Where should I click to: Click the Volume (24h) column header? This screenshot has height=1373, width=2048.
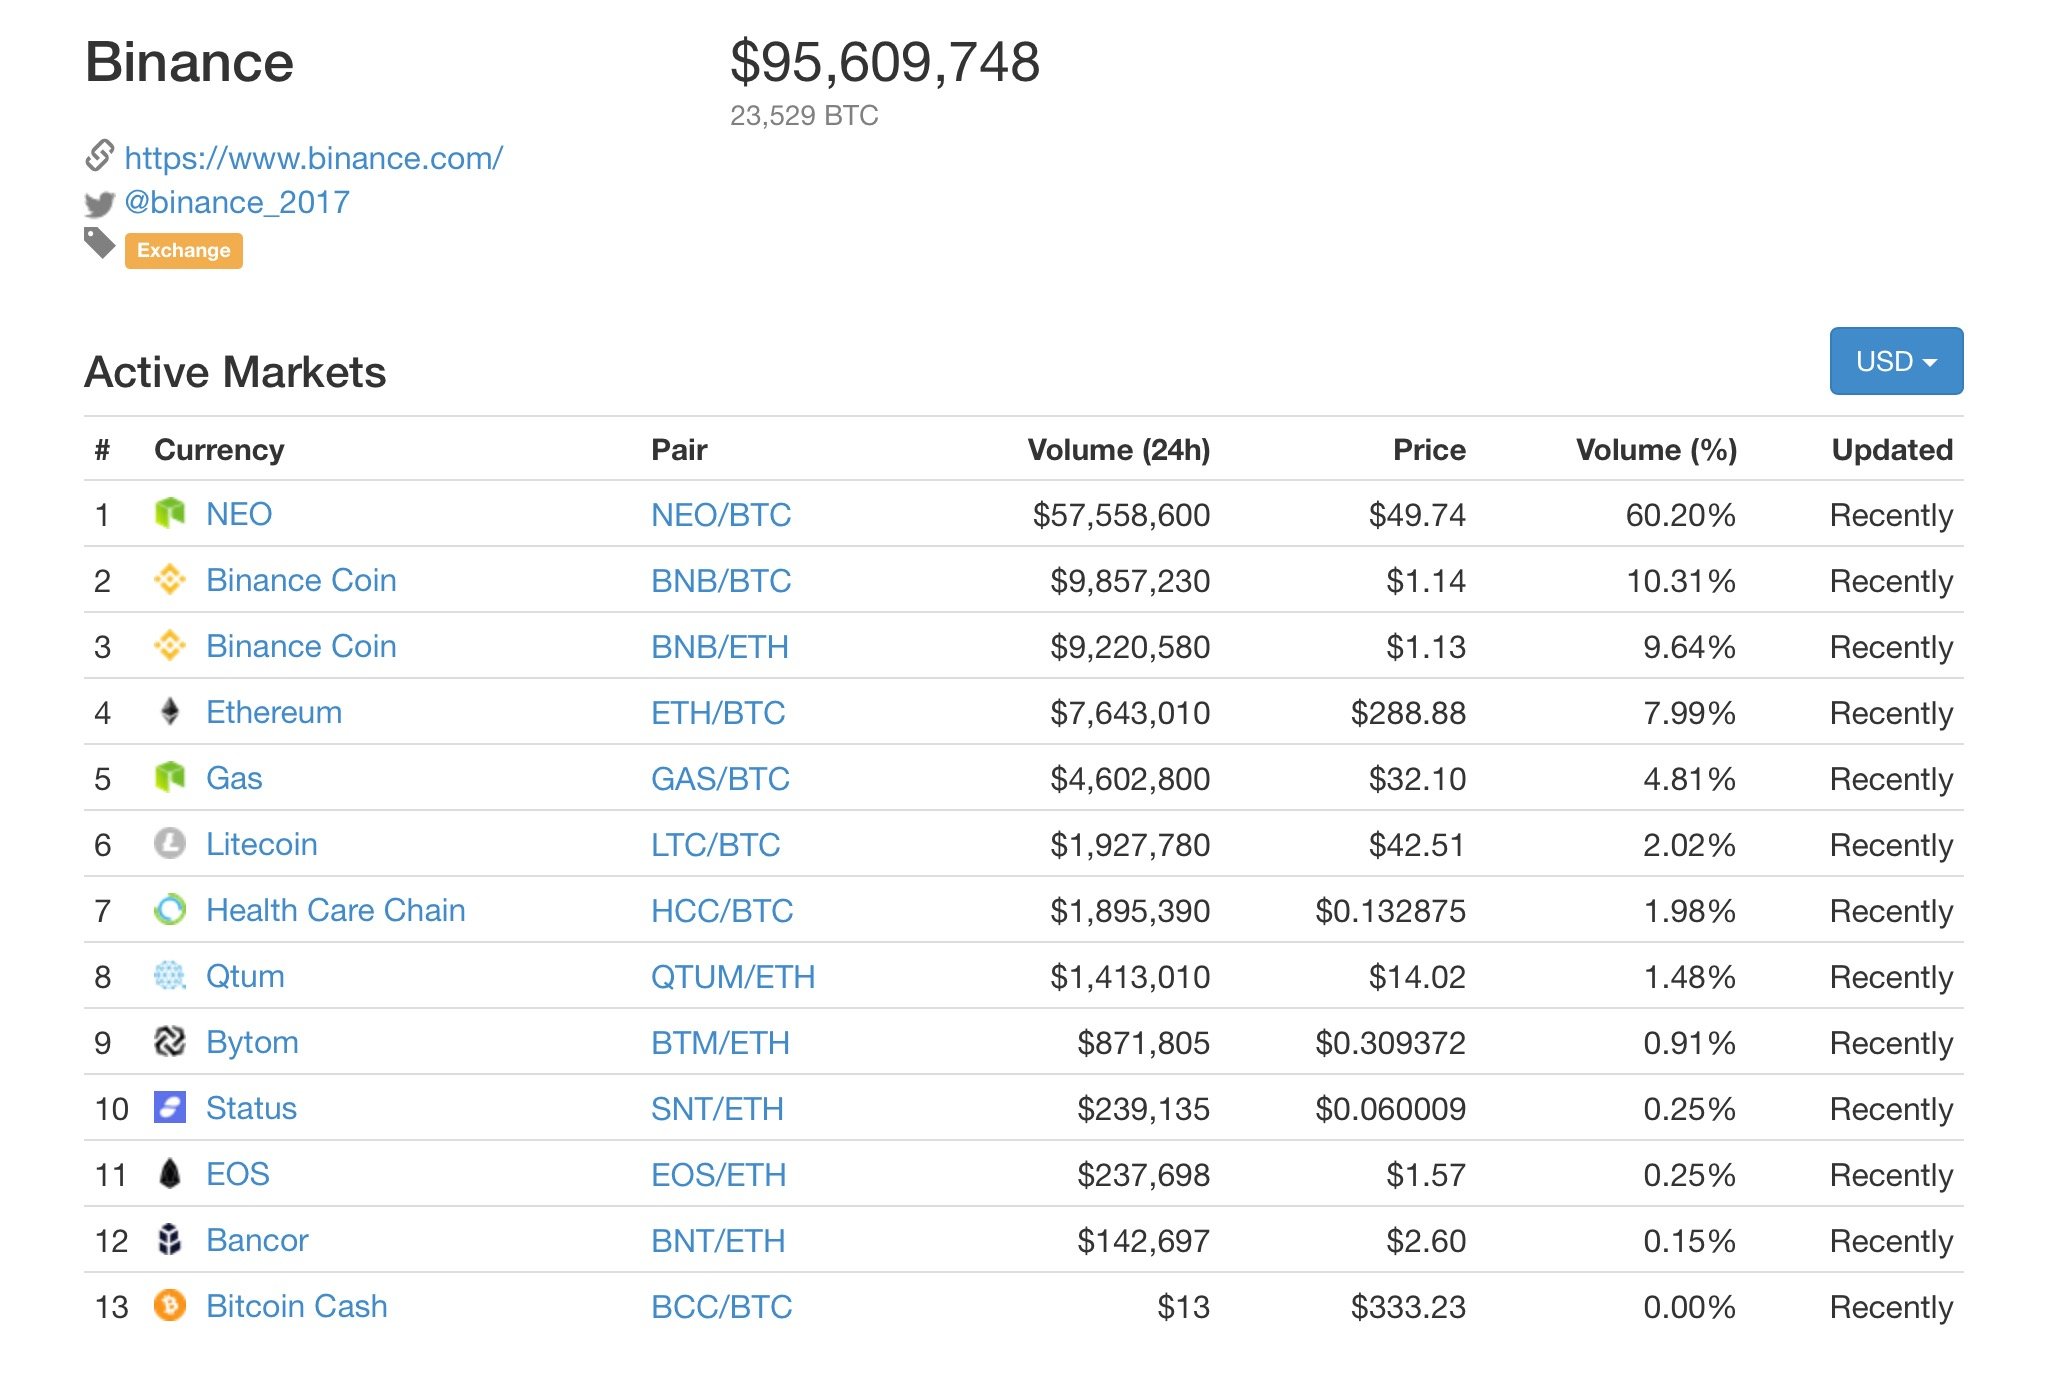1119,450
